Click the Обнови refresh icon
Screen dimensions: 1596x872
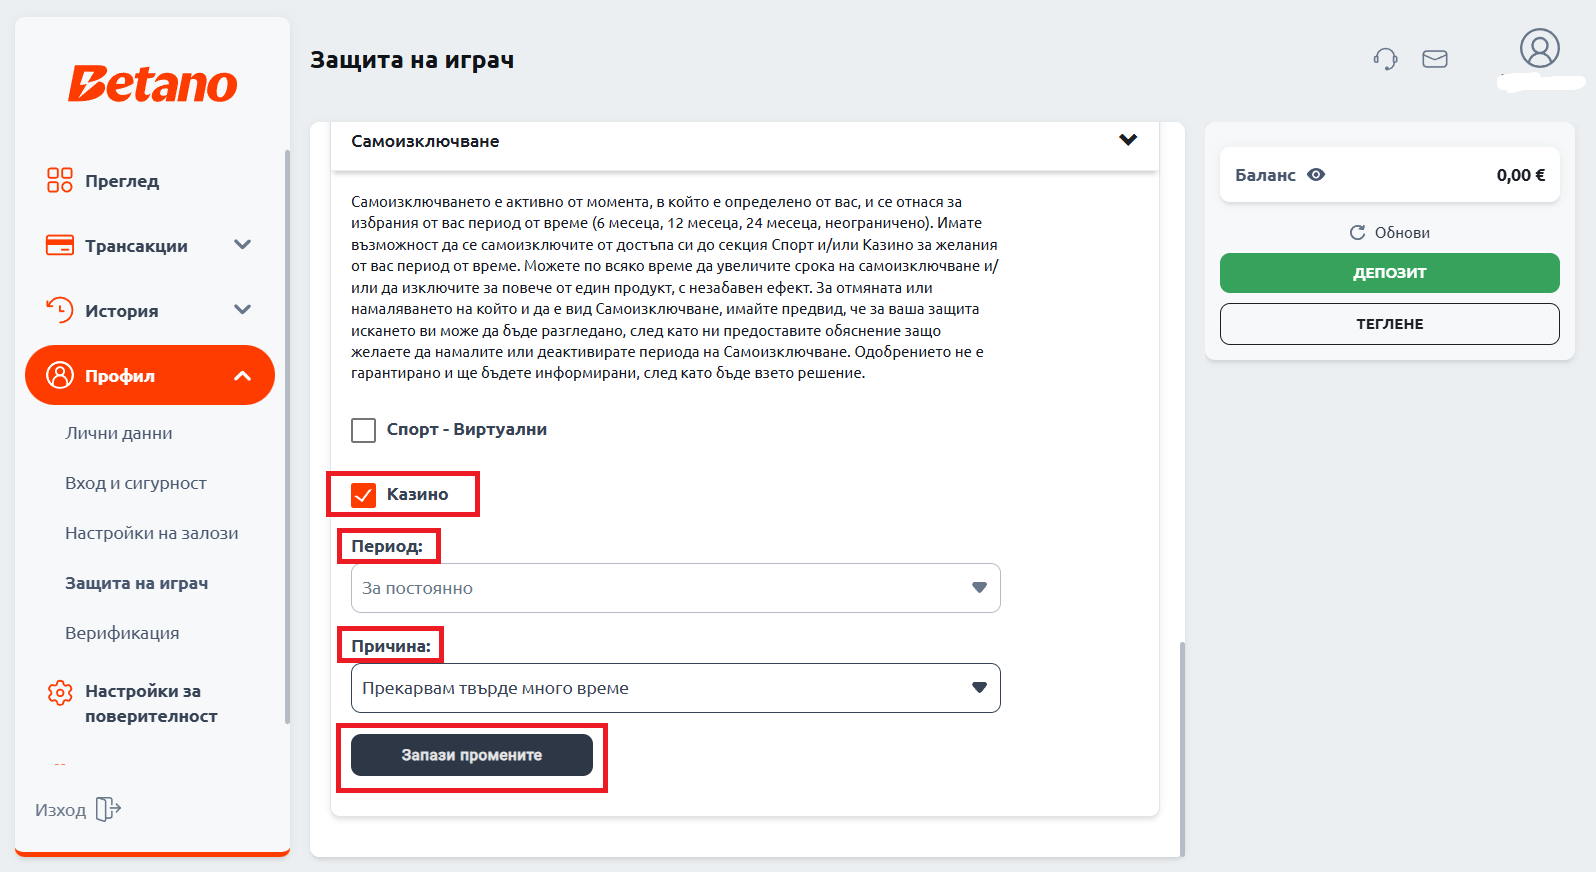tap(1357, 232)
